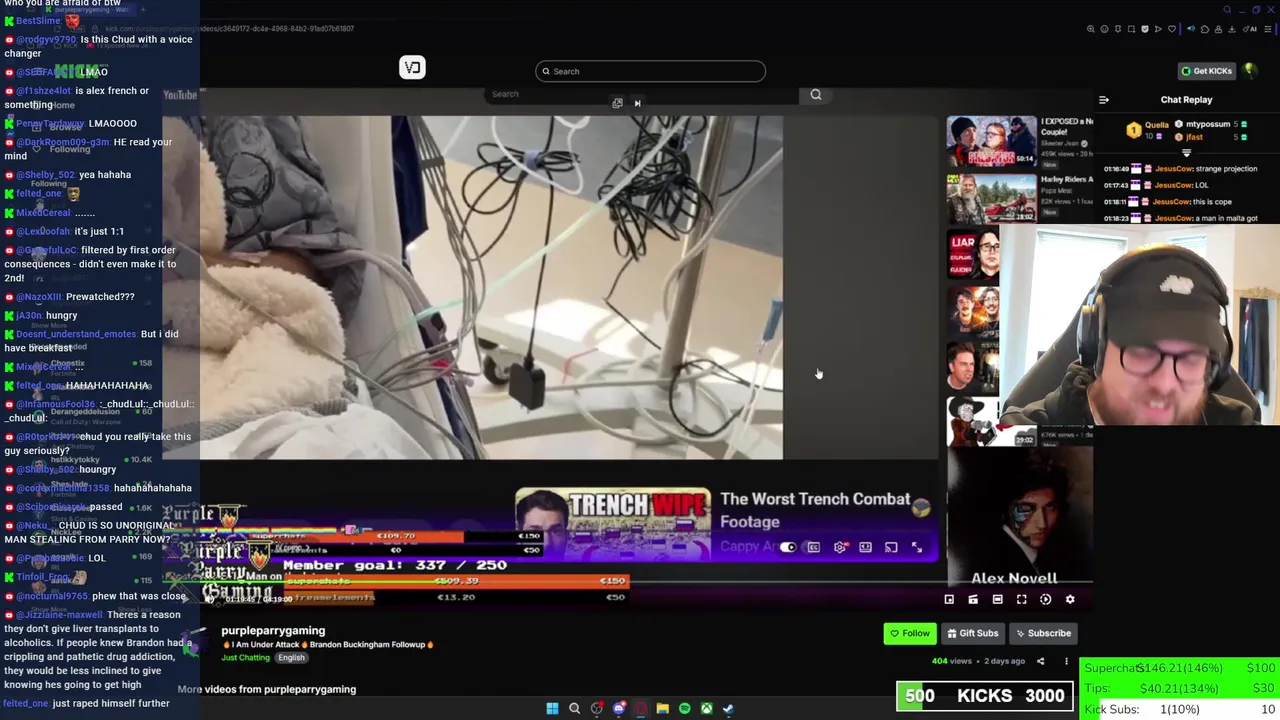Viewport: 1280px width, 720px height.
Task: Click the YouTube cast icon
Action: (x=891, y=547)
